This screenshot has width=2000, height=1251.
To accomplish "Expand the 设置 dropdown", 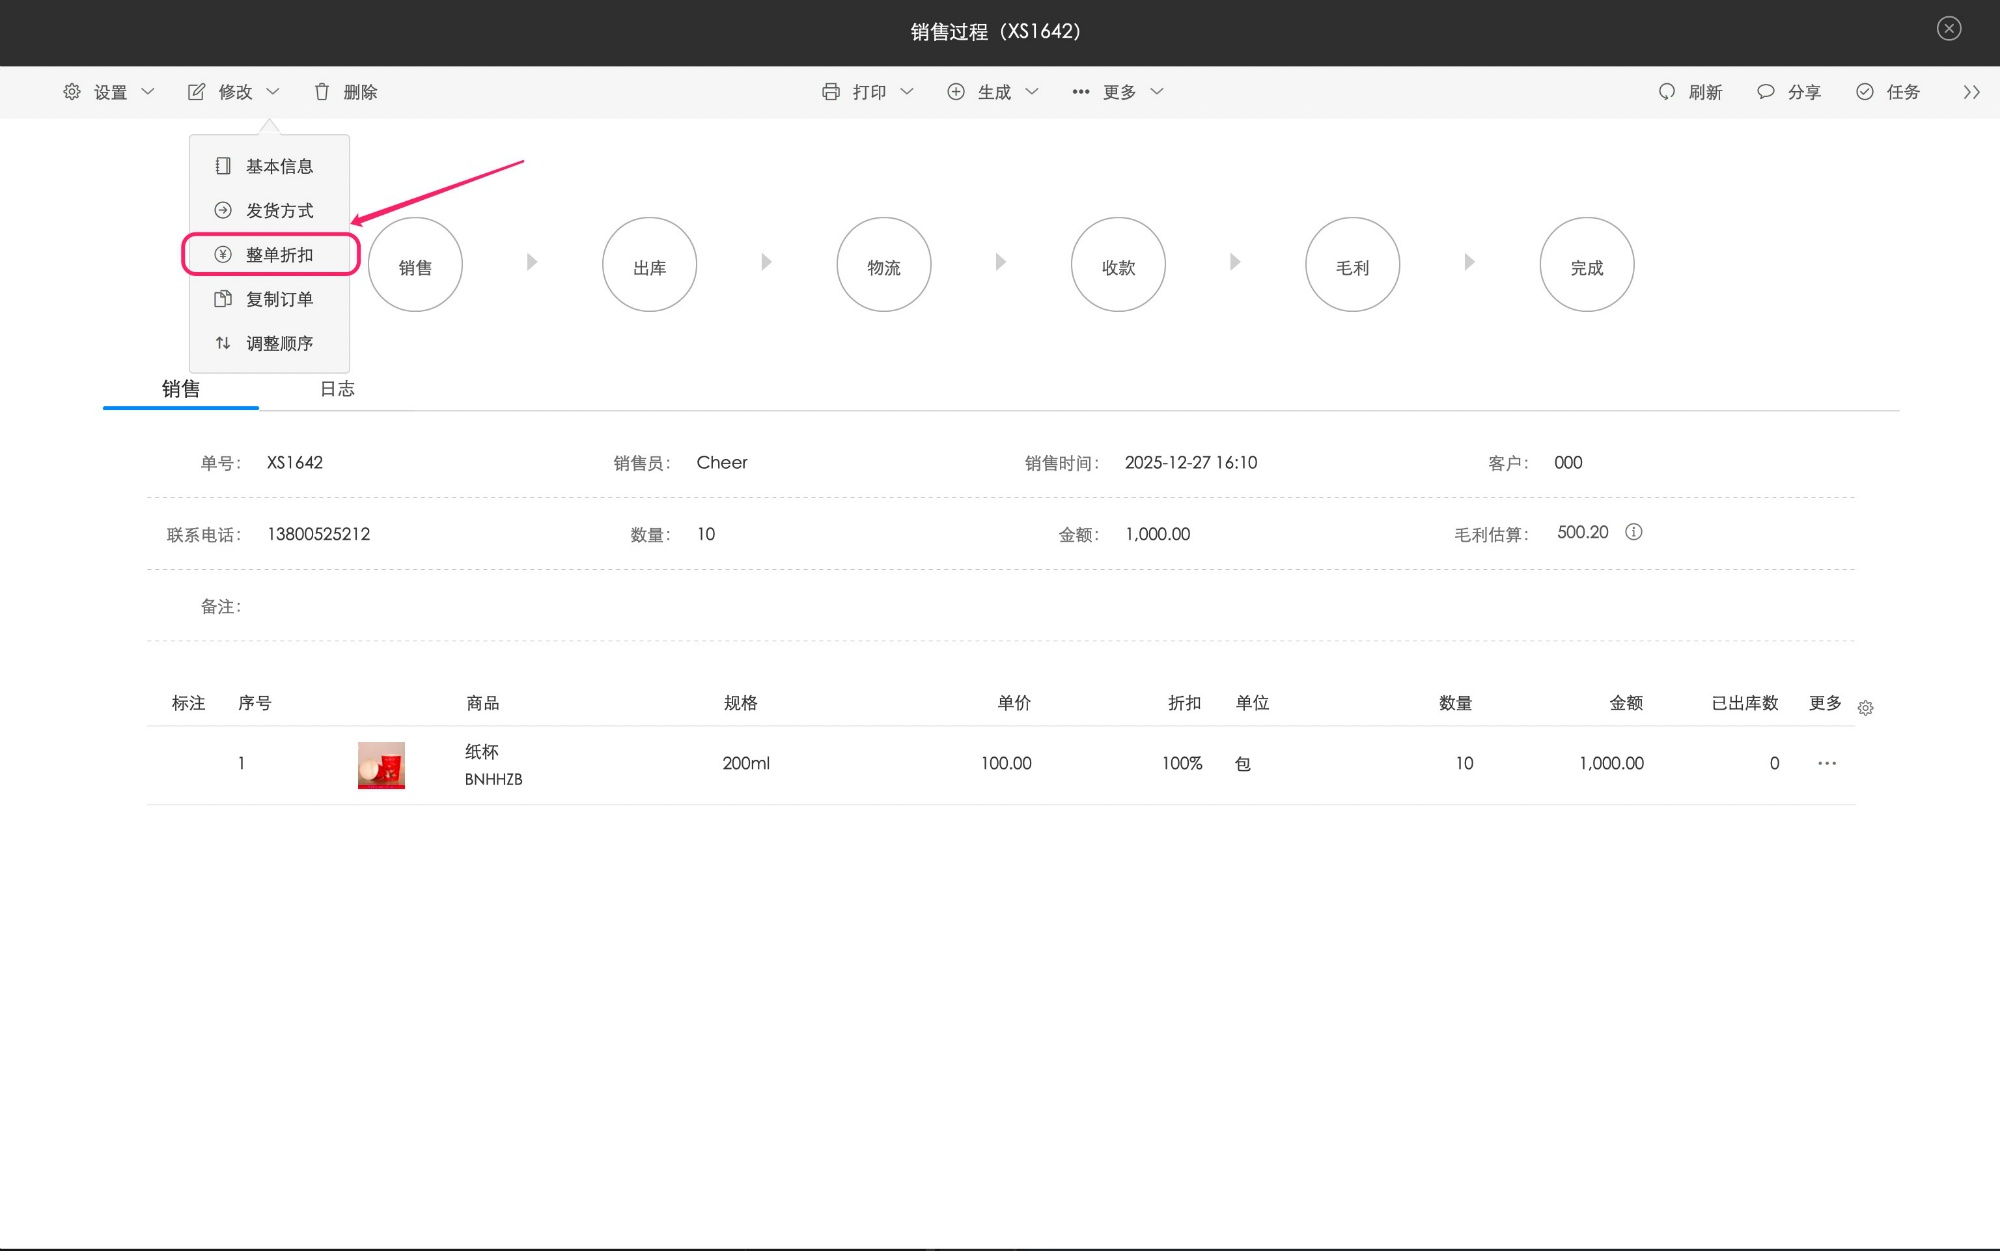I will coord(109,92).
